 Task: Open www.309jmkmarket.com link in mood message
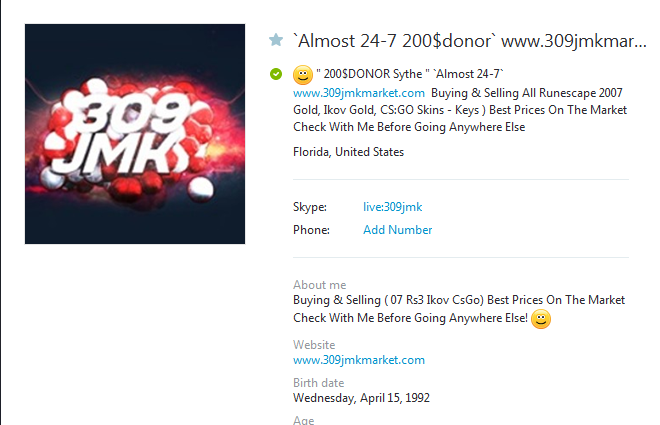point(359,93)
